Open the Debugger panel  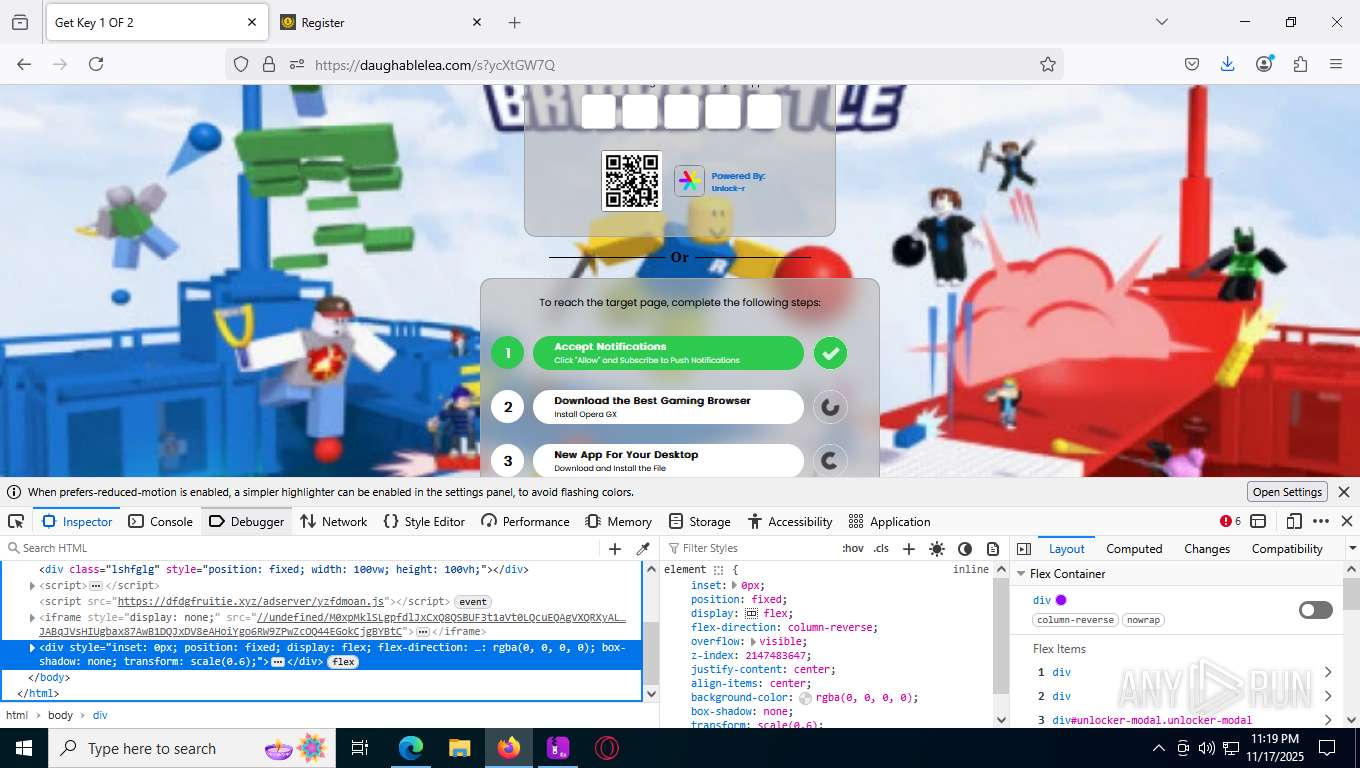246,521
